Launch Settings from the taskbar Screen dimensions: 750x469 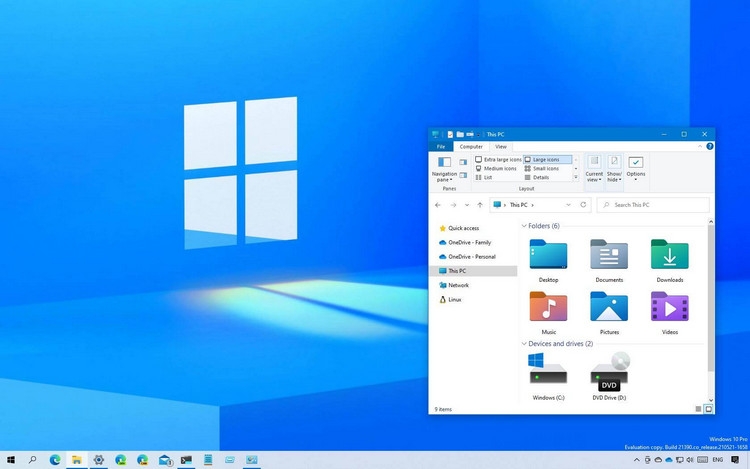point(99,460)
